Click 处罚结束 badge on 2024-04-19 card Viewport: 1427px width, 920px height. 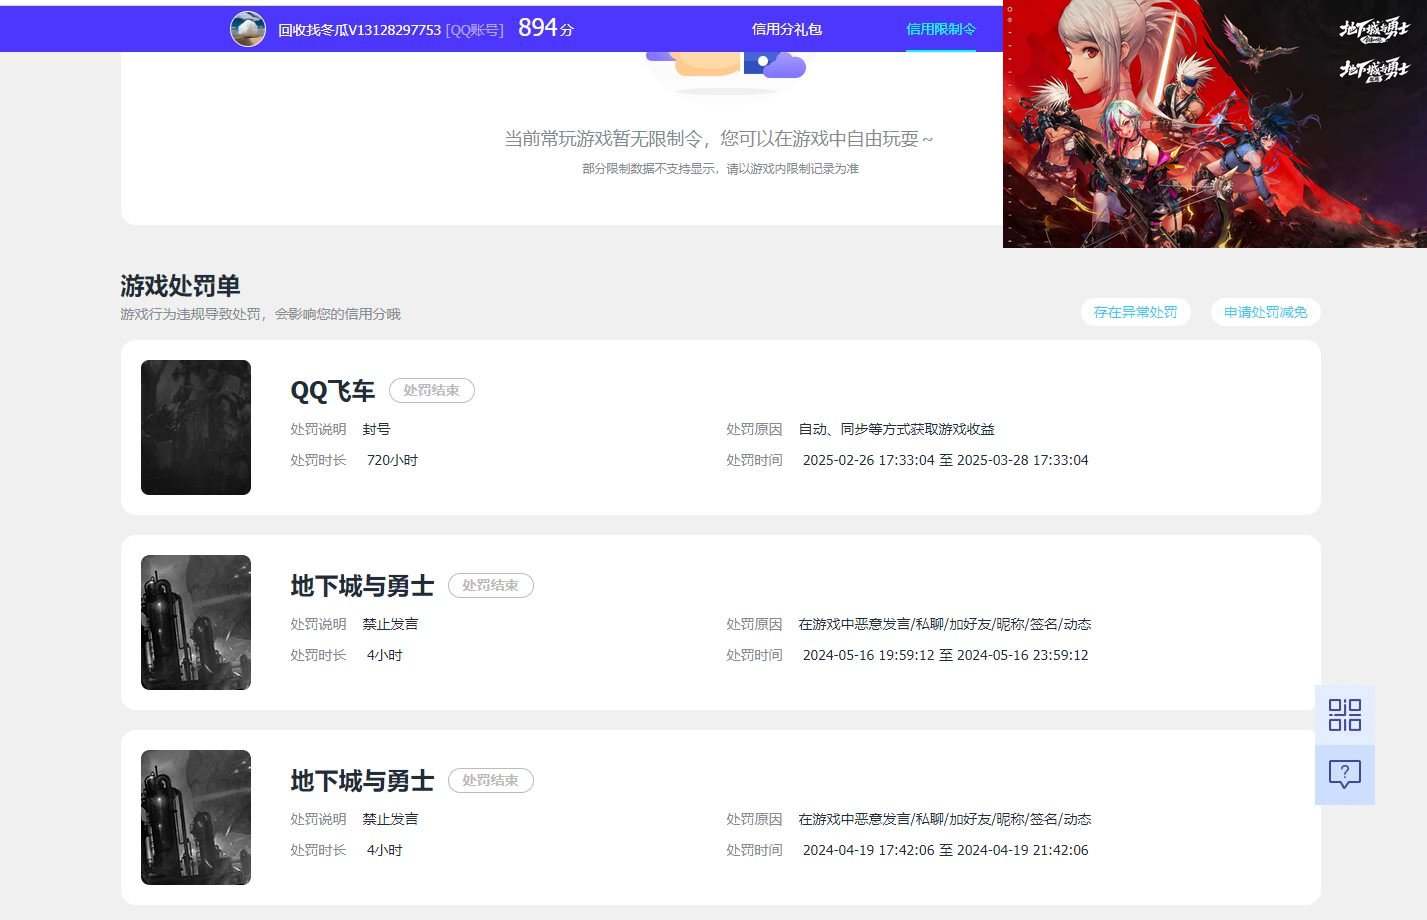click(x=490, y=781)
